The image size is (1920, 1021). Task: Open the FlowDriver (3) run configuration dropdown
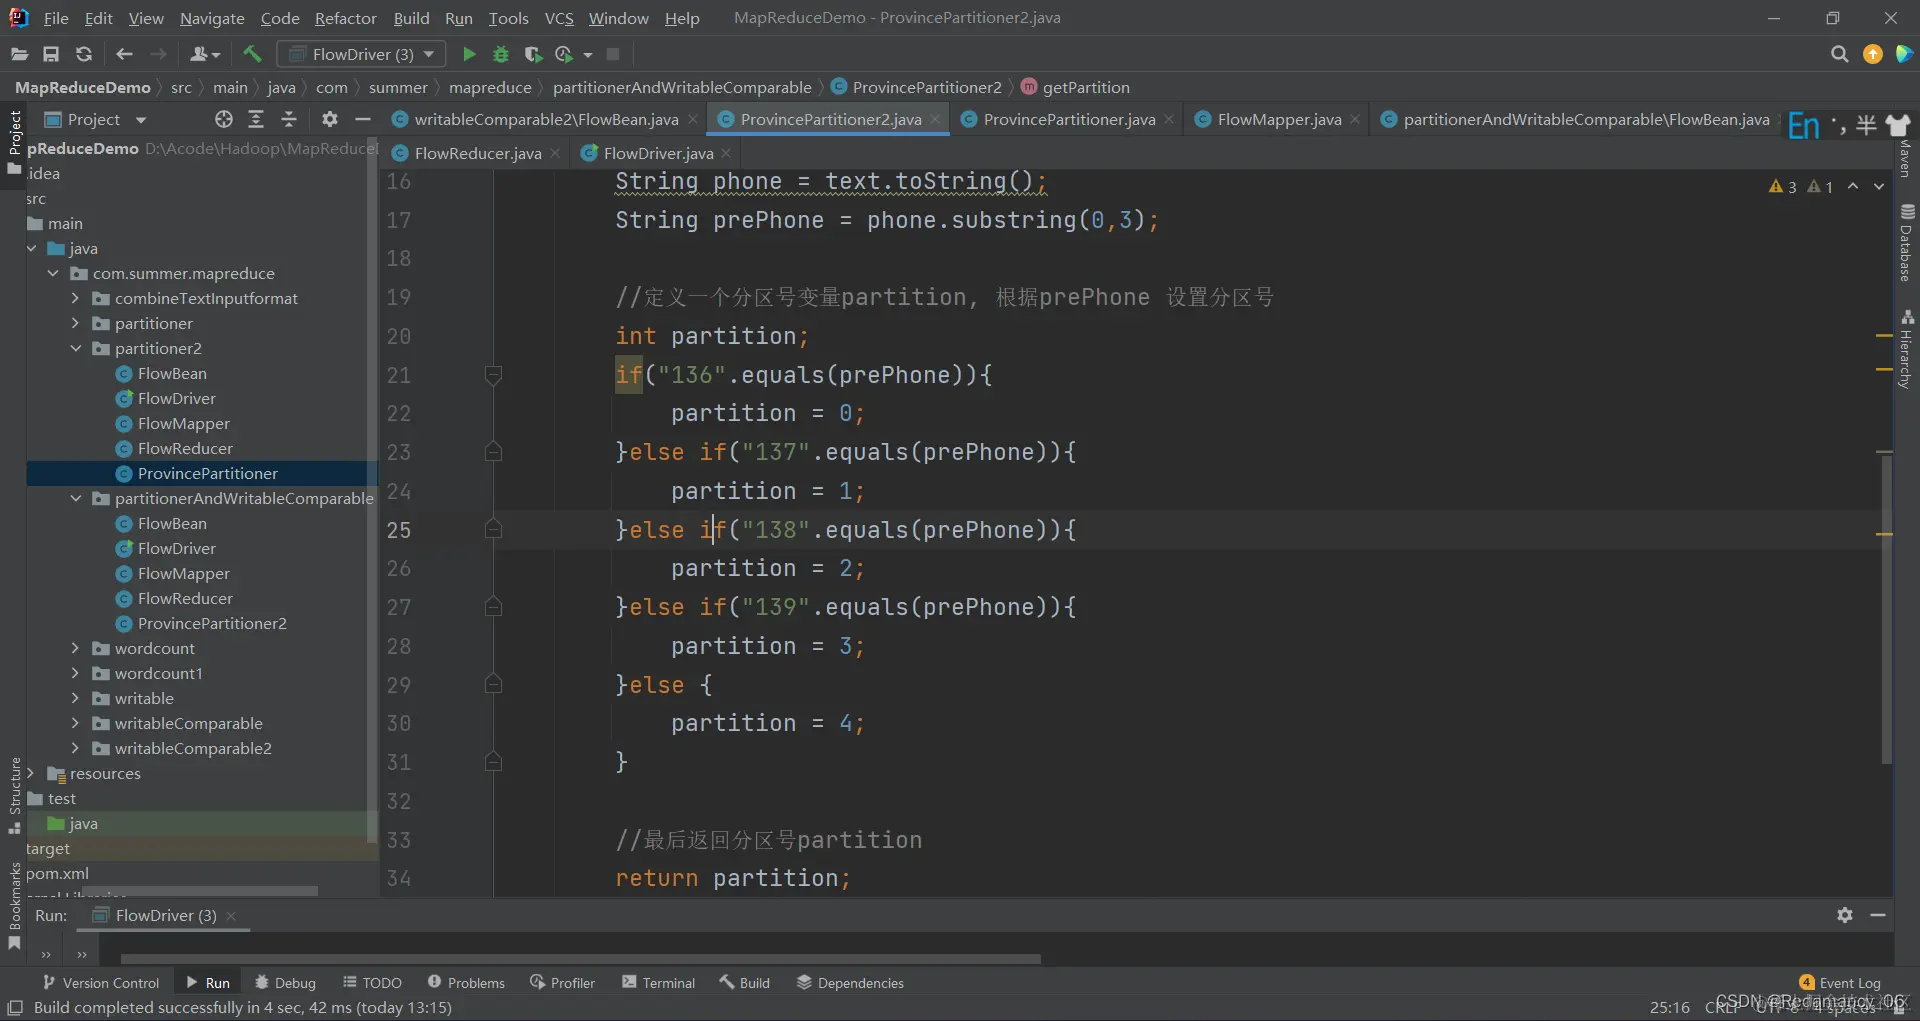pyautogui.click(x=361, y=54)
